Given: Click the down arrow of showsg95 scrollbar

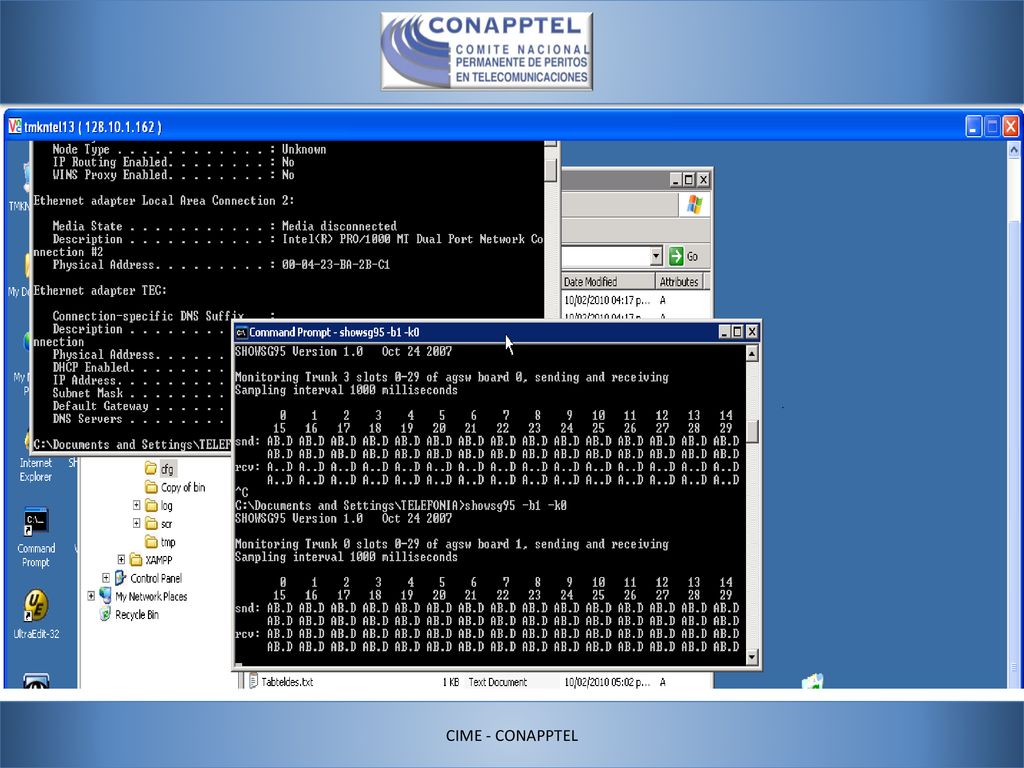Looking at the screenshot, I should click(752, 656).
